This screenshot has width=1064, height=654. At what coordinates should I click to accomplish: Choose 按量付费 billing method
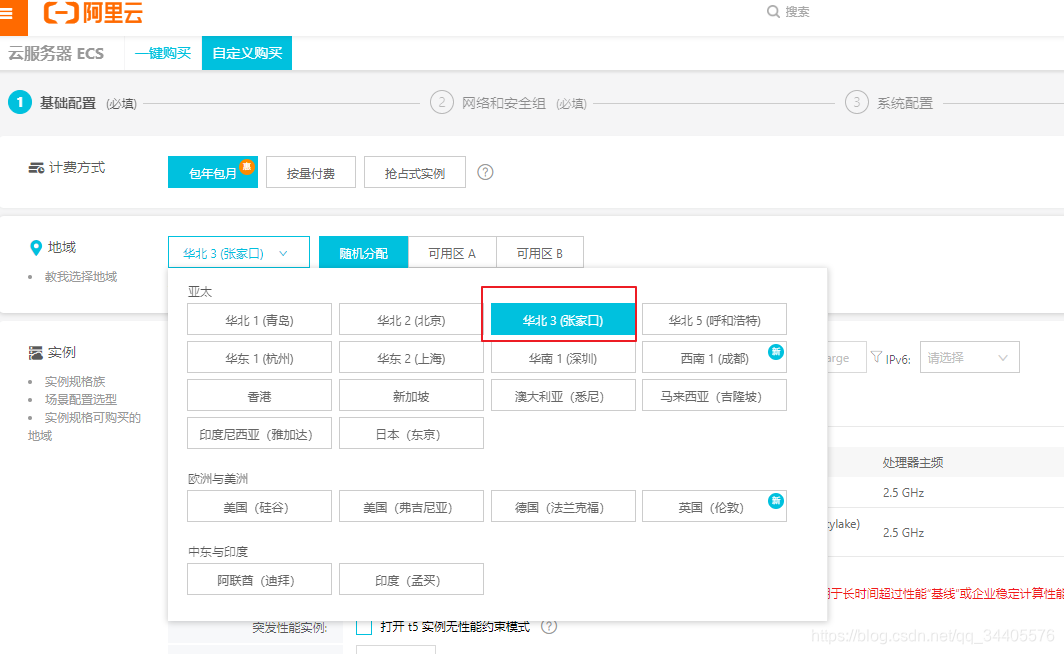pyautogui.click(x=311, y=172)
